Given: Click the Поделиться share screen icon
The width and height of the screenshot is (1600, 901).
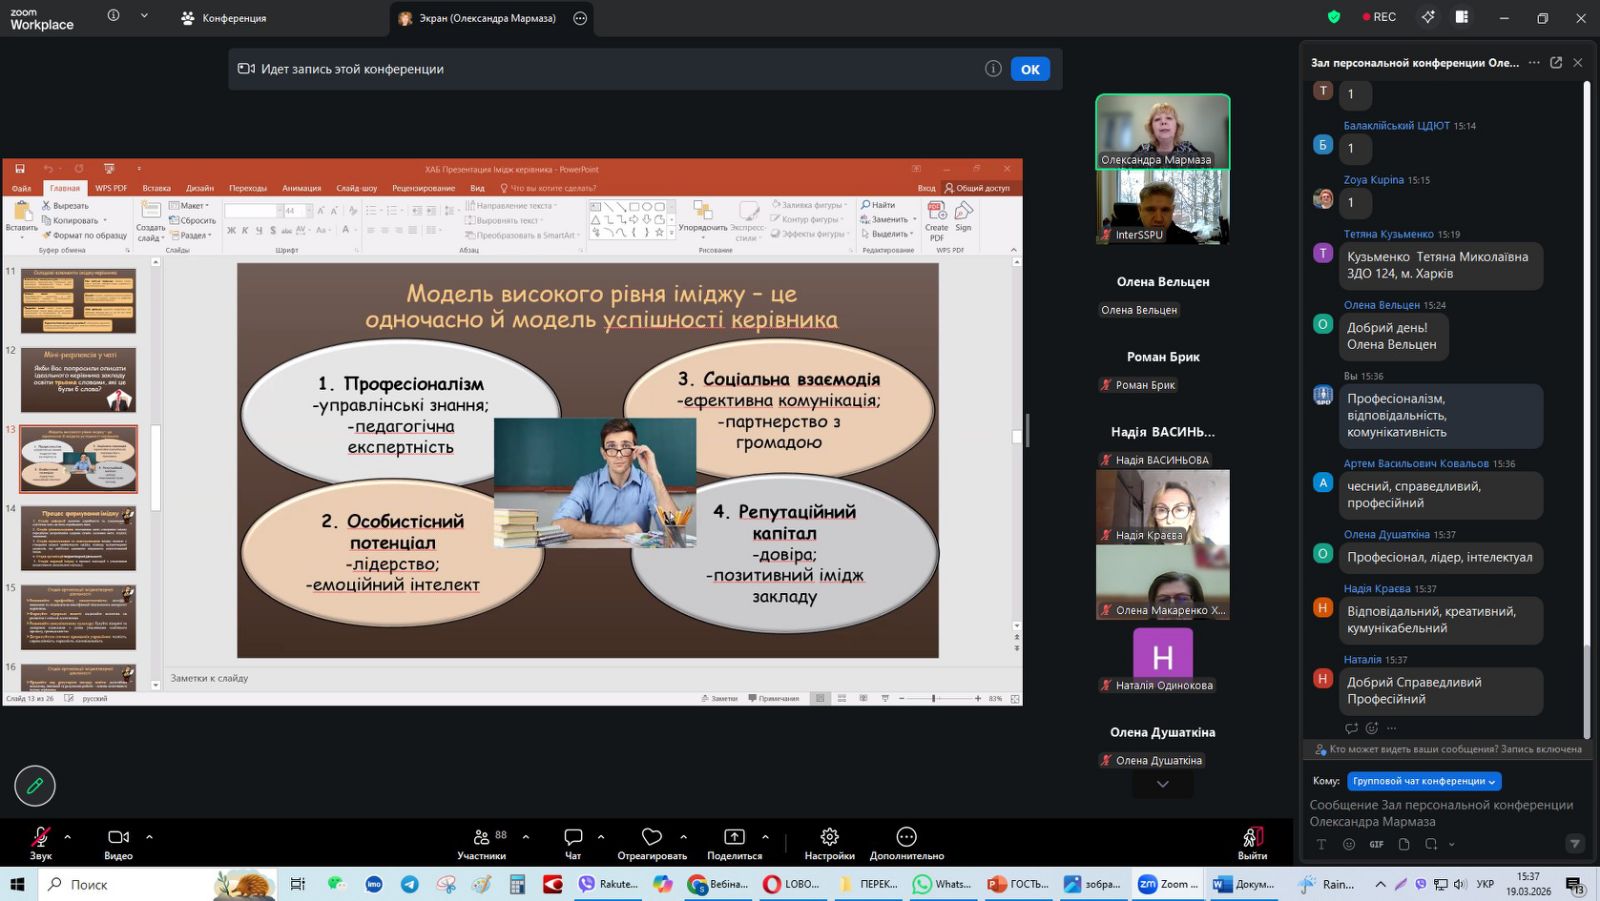Looking at the screenshot, I should coord(734,837).
